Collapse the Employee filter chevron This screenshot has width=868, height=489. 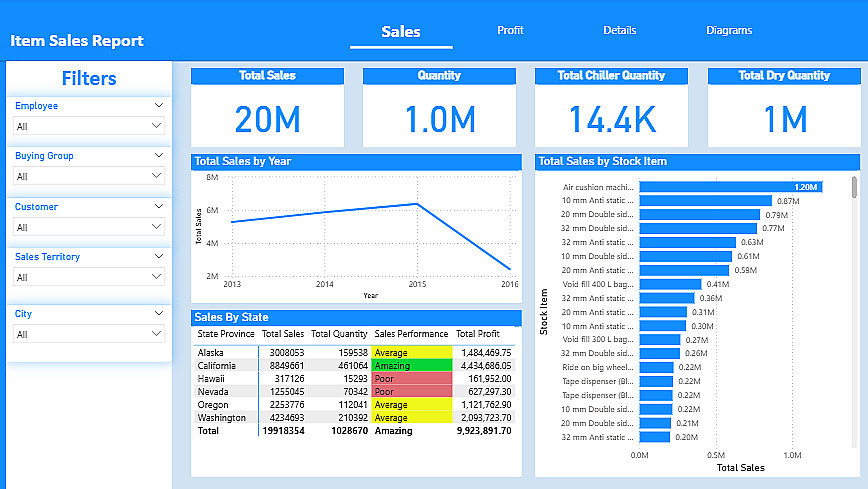pos(159,105)
